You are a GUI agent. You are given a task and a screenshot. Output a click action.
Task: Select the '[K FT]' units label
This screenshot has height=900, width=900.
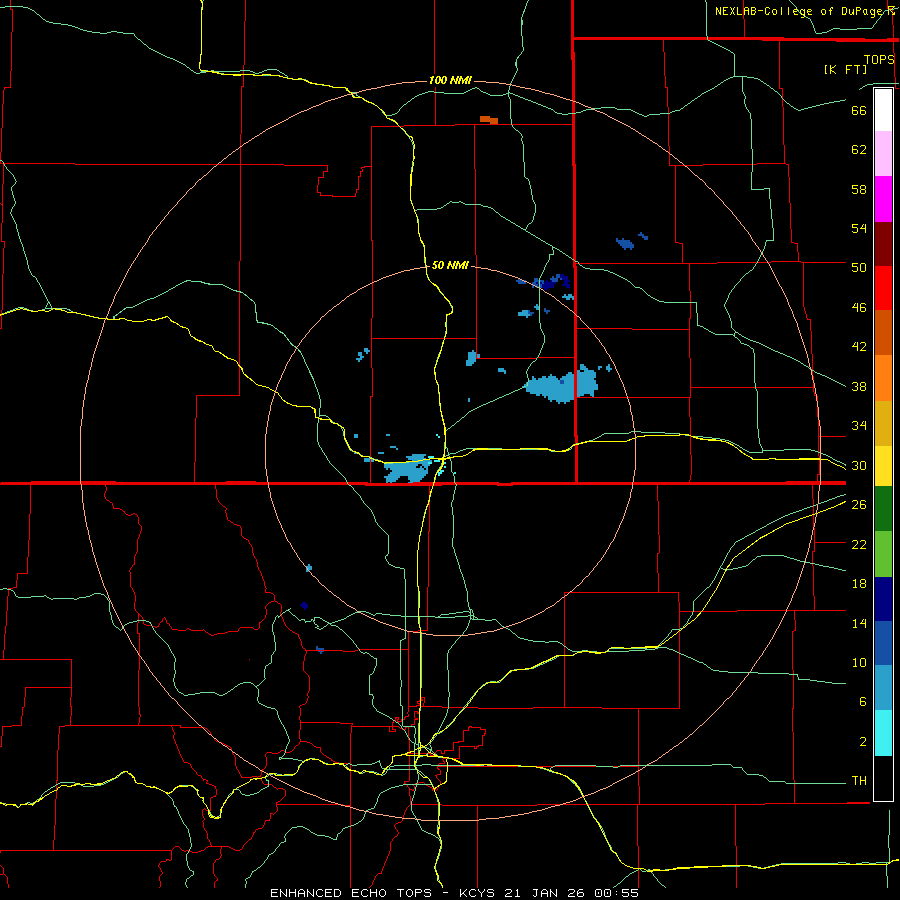[845, 70]
